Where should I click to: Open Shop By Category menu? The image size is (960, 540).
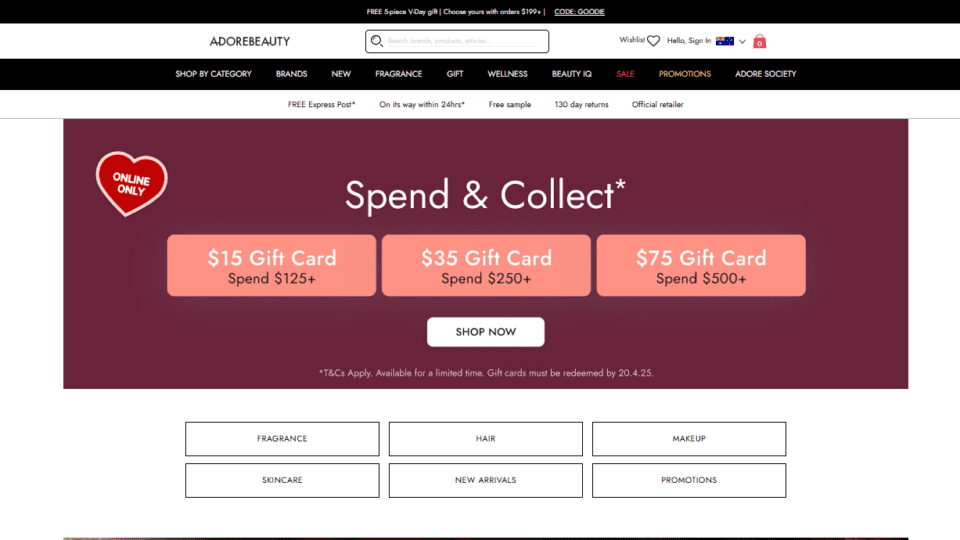(213, 74)
